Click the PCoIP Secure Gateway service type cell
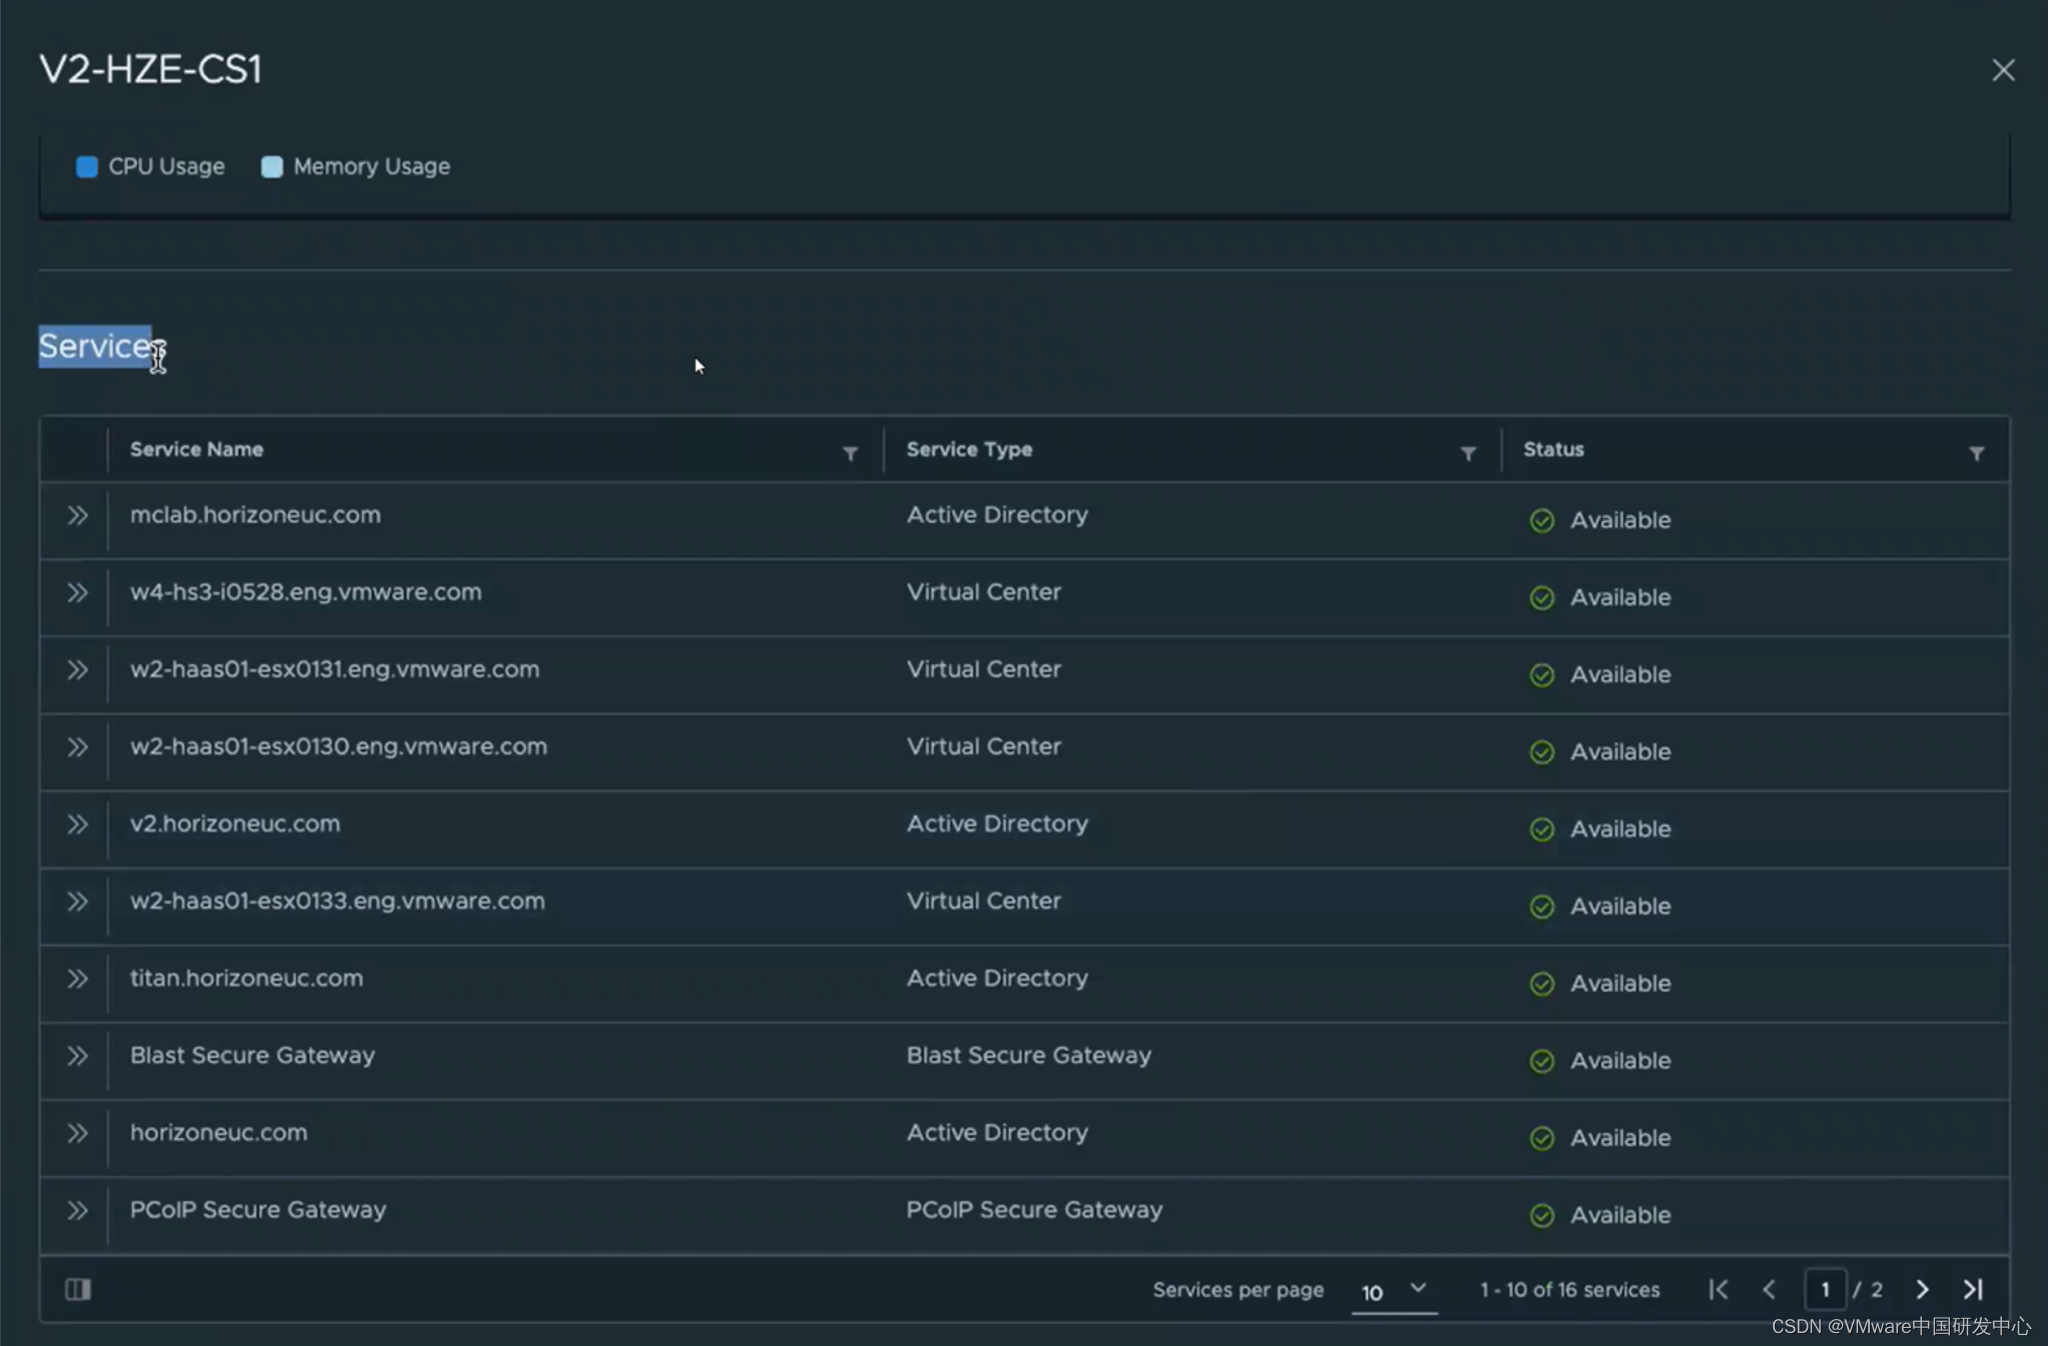The width and height of the screenshot is (2048, 1346). pyautogui.click(x=1034, y=1210)
